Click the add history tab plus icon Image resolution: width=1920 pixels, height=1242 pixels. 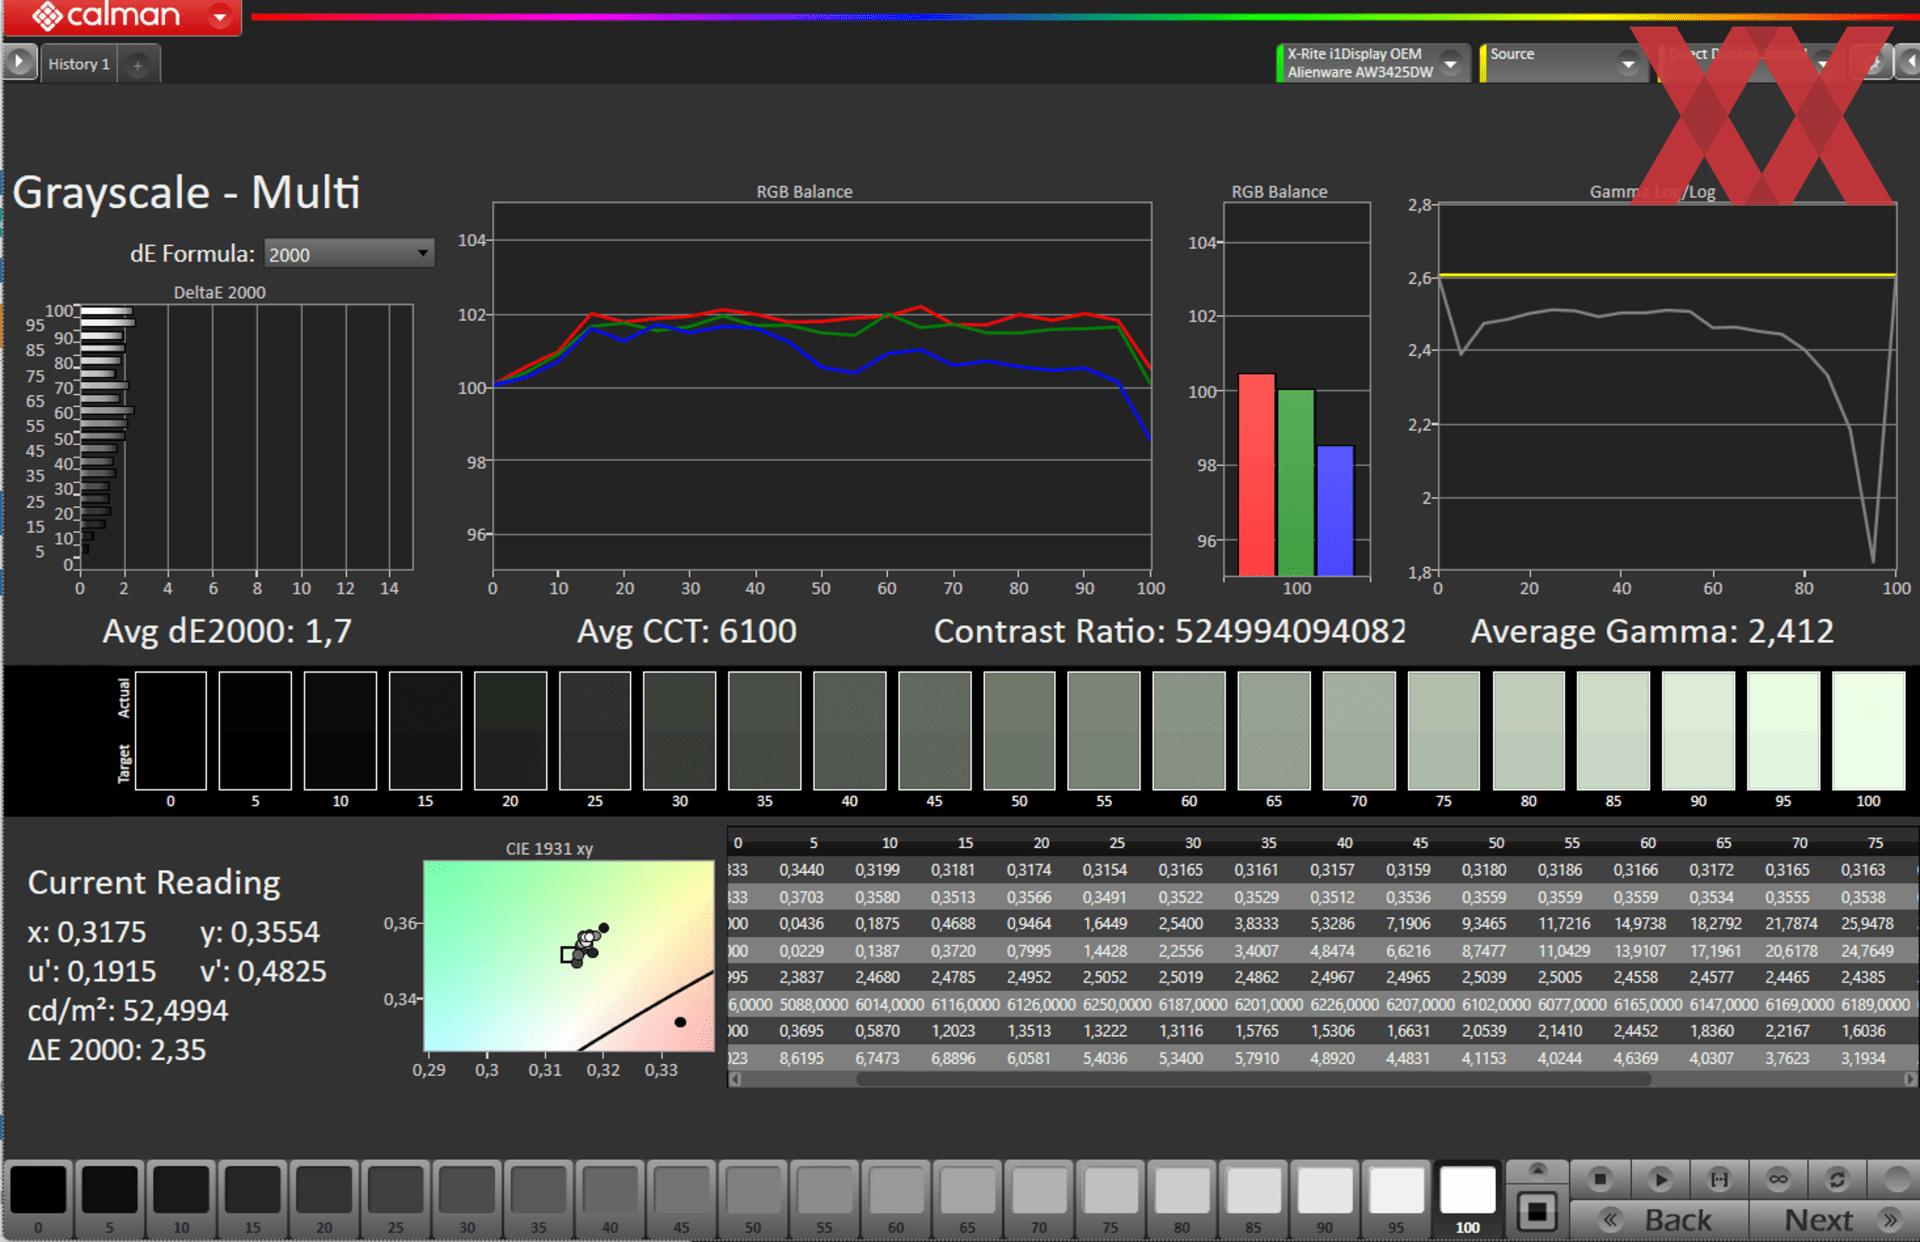point(138,65)
